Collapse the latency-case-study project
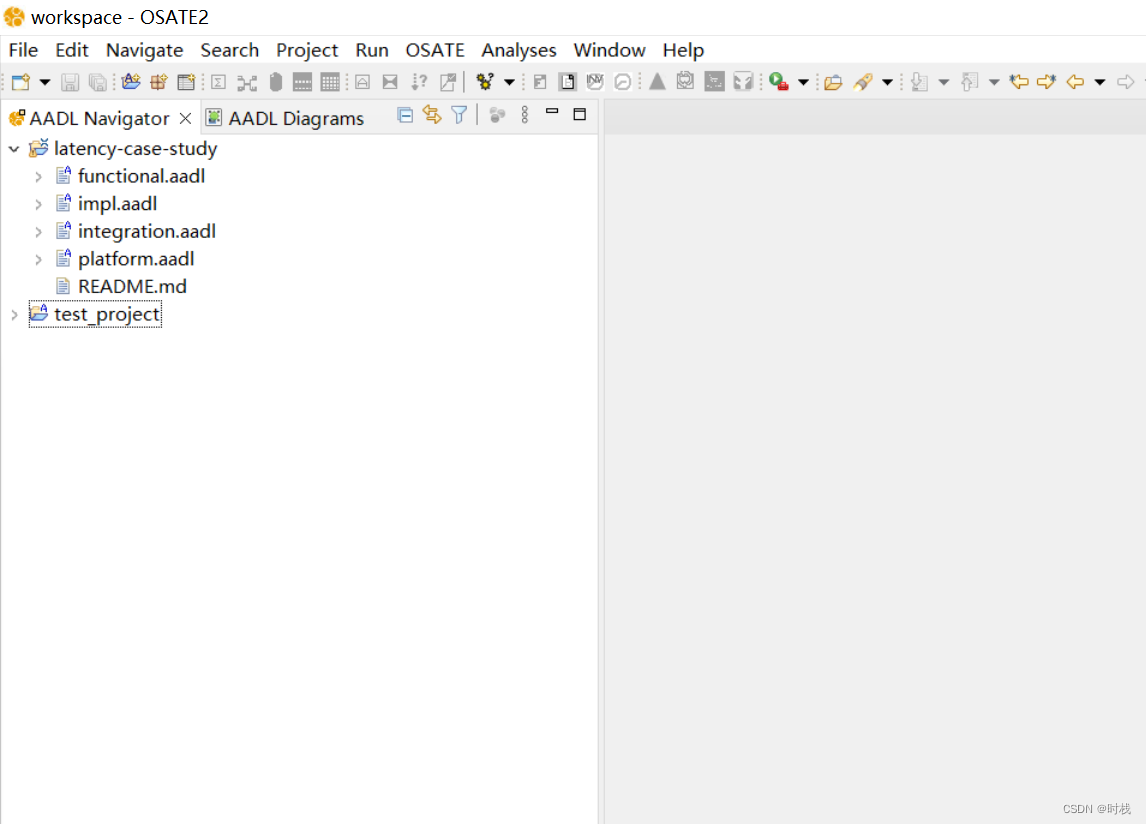 (x=14, y=149)
